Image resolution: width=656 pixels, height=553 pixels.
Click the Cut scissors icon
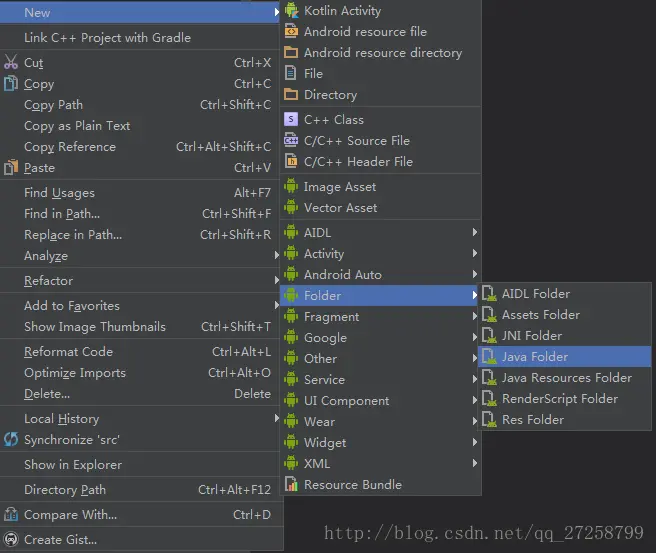point(10,62)
